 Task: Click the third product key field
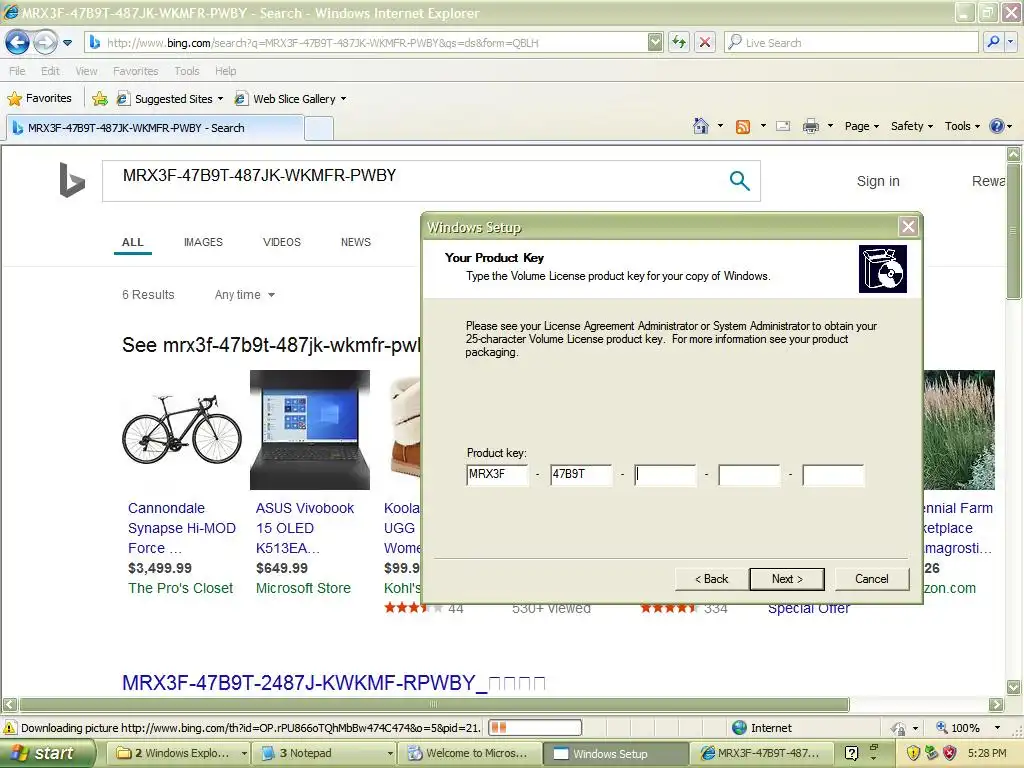click(x=665, y=475)
